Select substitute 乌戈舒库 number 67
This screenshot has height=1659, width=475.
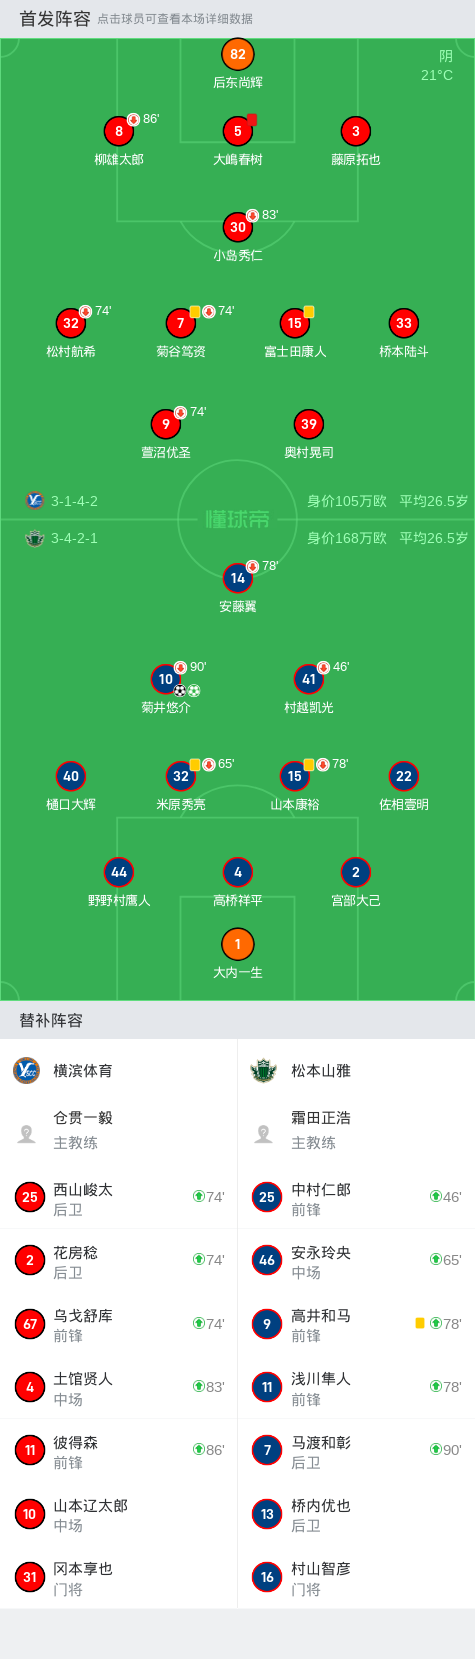point(119,1324)
